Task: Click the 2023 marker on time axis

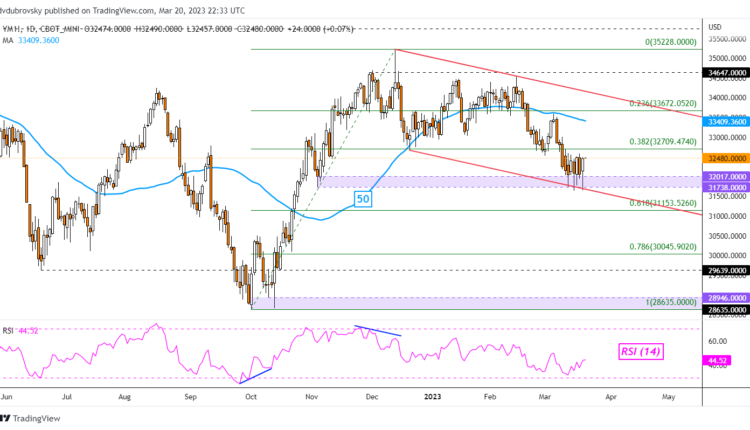Action: (433, 396)
